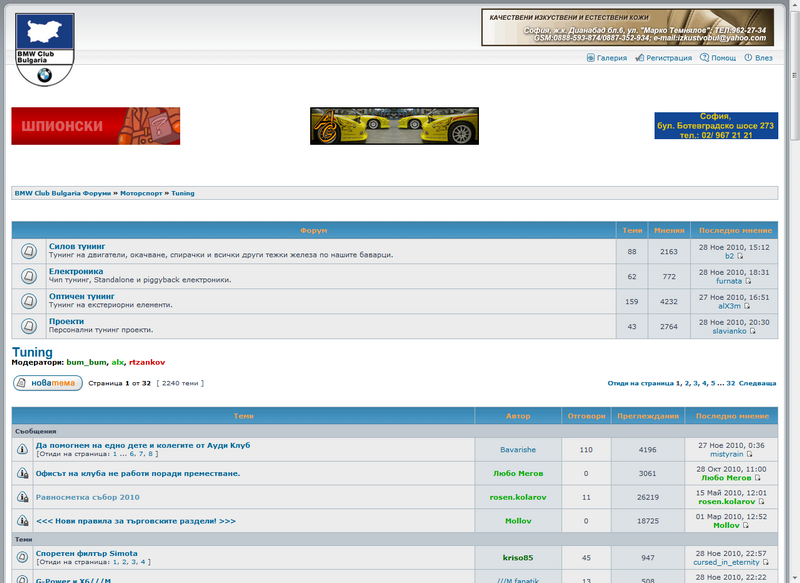The width and height of the screenshot is (800, 583).
Task: Click Следваща next page link
Action: (x=758, y=383)
